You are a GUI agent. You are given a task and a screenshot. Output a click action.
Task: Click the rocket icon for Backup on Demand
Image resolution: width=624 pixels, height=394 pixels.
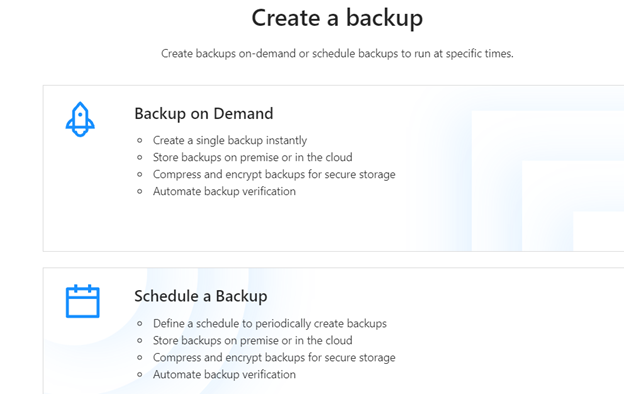pyautogui.click(x=80, y=119)
